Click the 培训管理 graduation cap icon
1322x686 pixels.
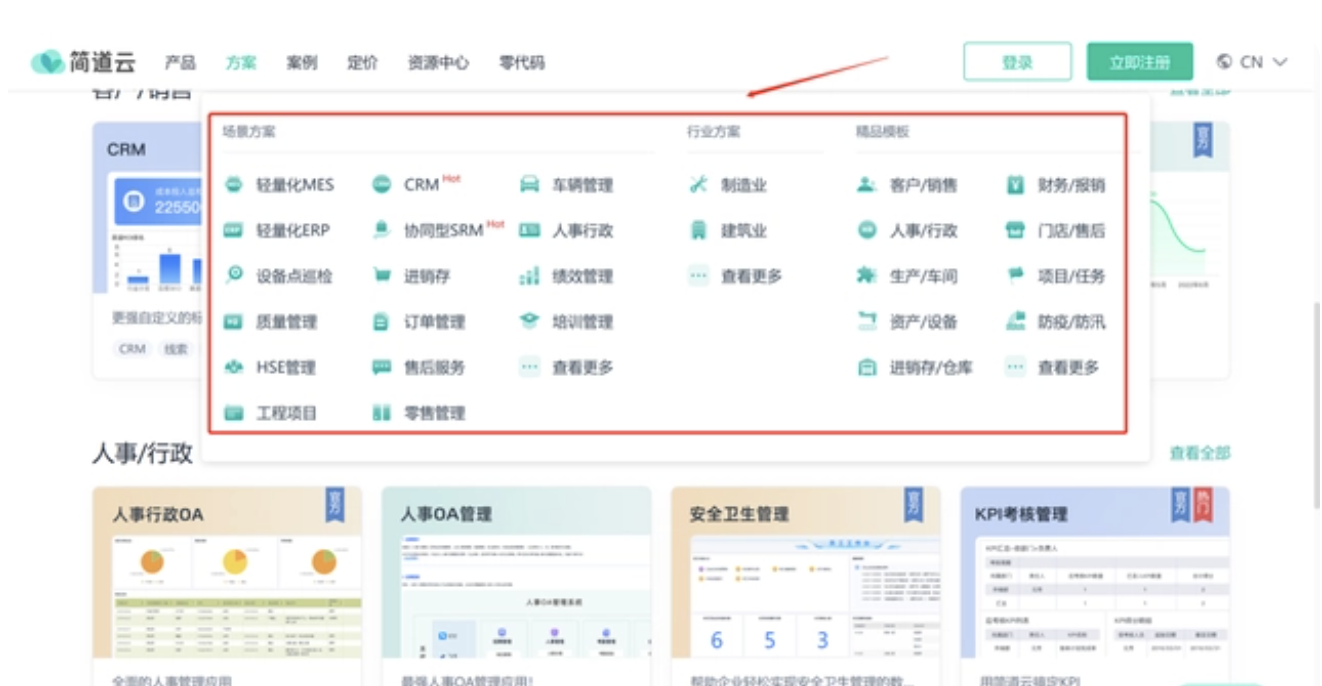click(x=529, y=322)
